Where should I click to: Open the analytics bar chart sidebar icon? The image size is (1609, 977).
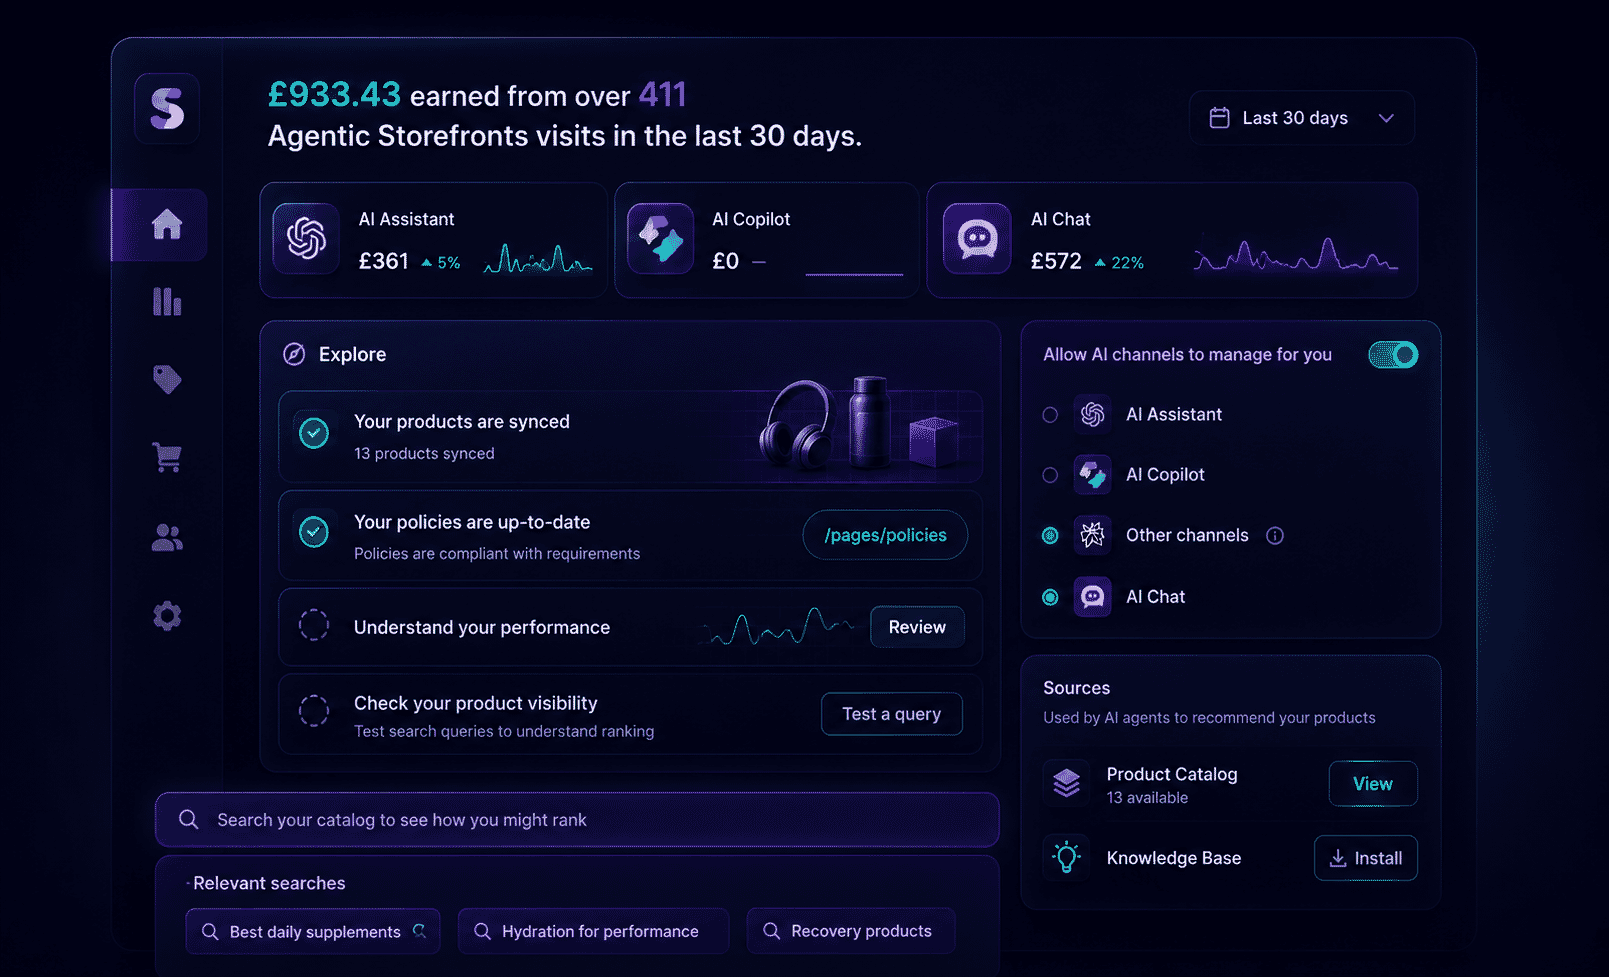[167, 301]
